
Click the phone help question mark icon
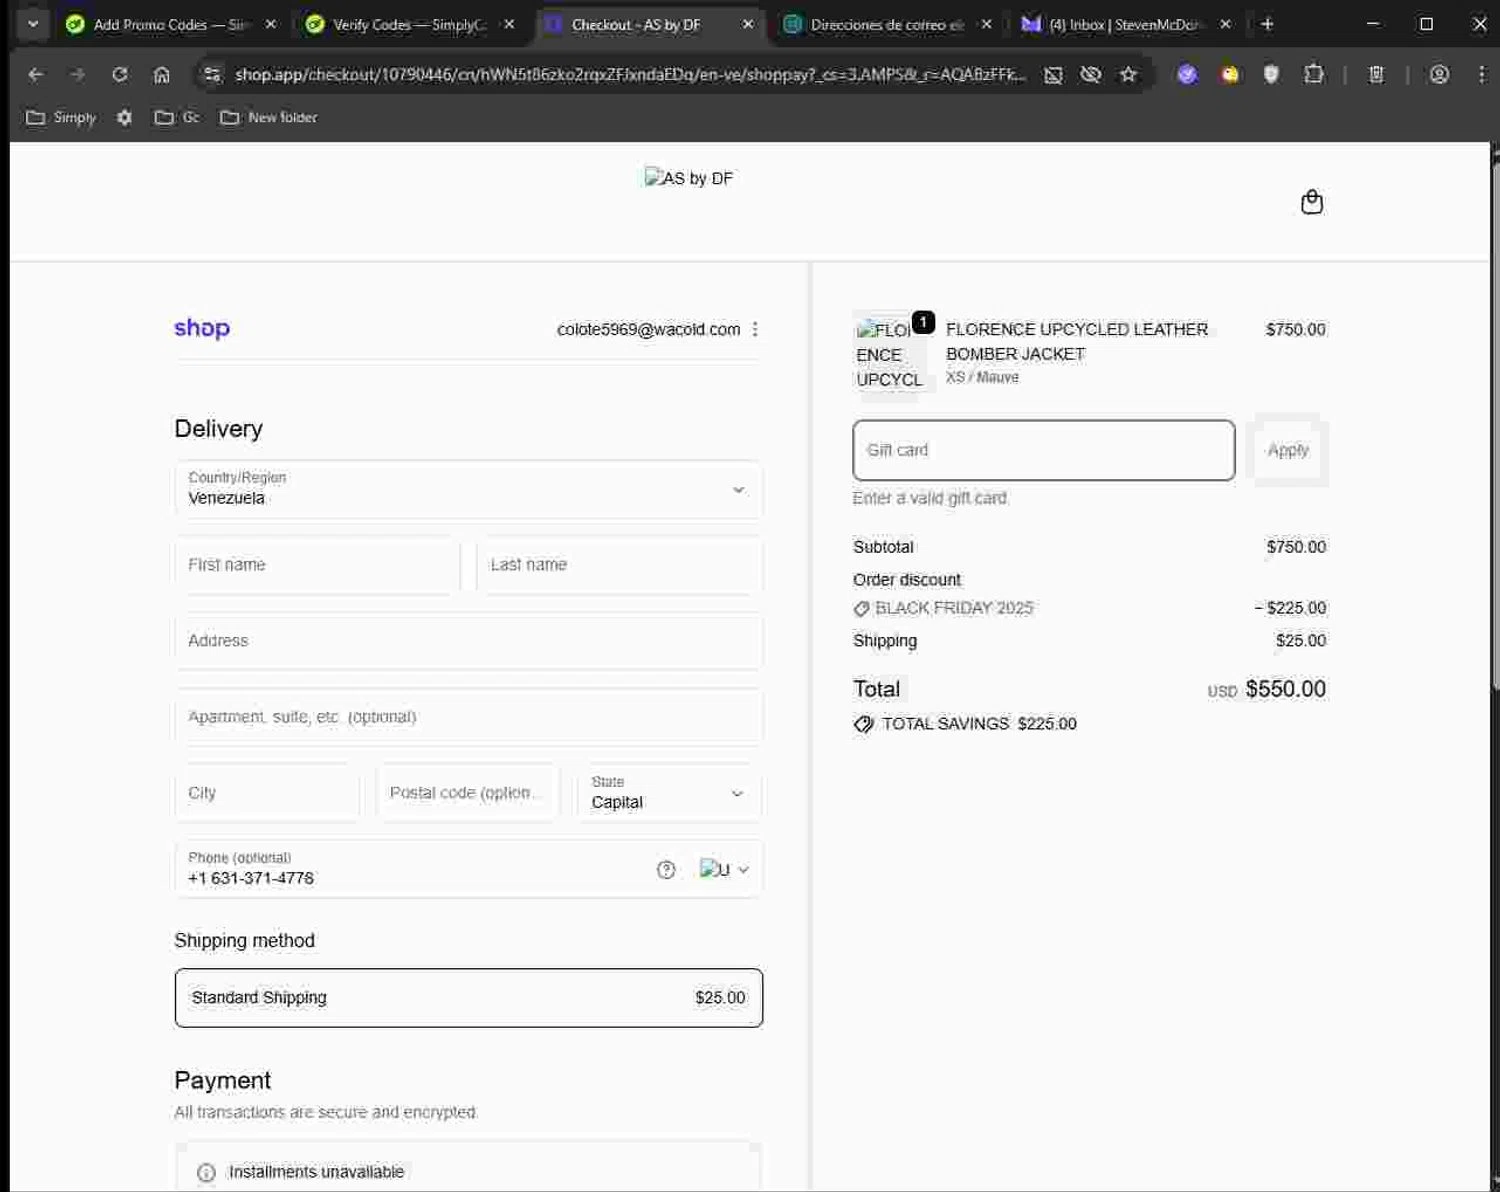pyautogui.click(x=666, y=869)
